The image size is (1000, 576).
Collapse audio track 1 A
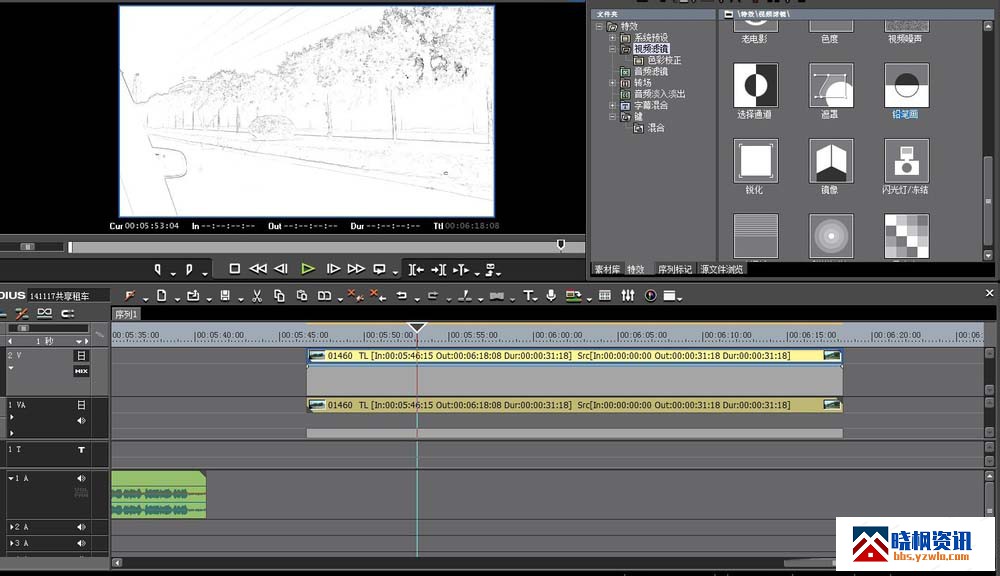11,478
